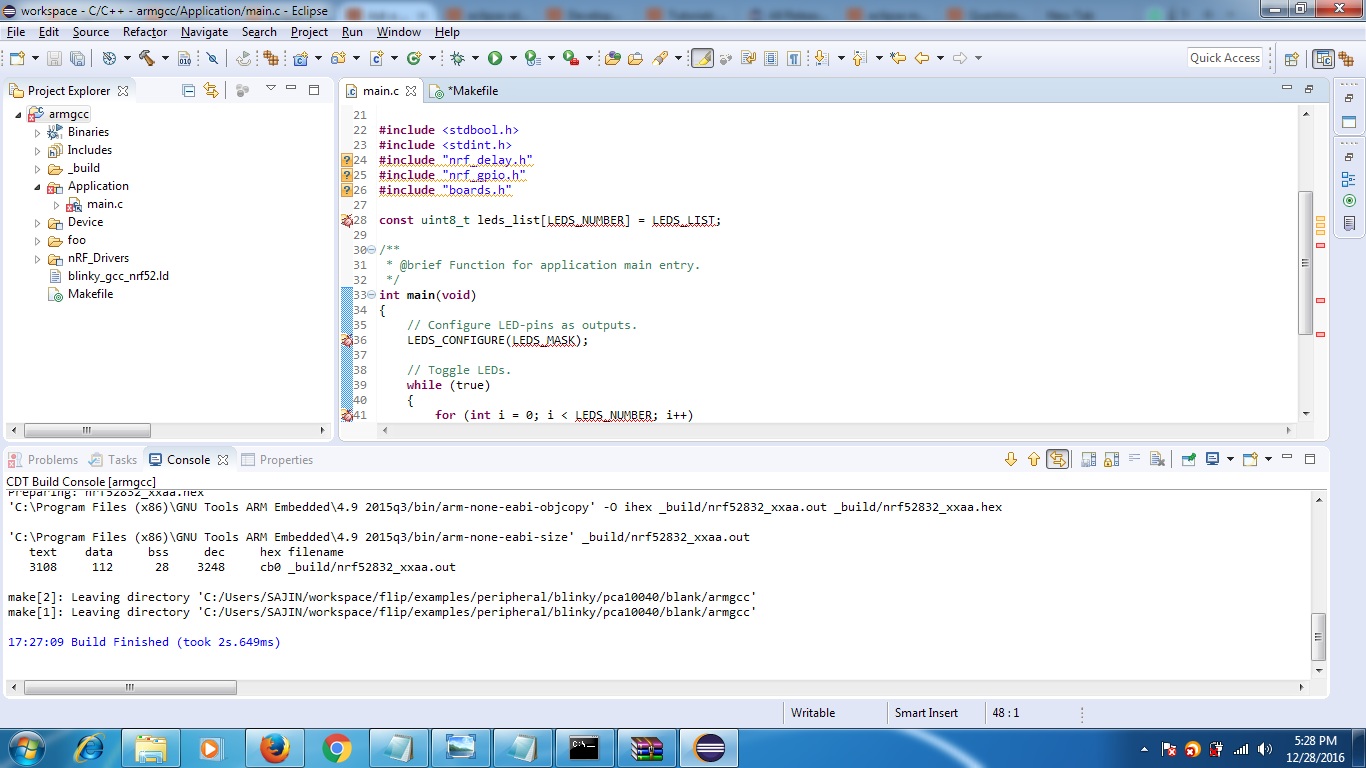The height and width of the screenshot is (768, 1366).
Task: Click the Back navigation arrow
Action: (x=922, y=58)
